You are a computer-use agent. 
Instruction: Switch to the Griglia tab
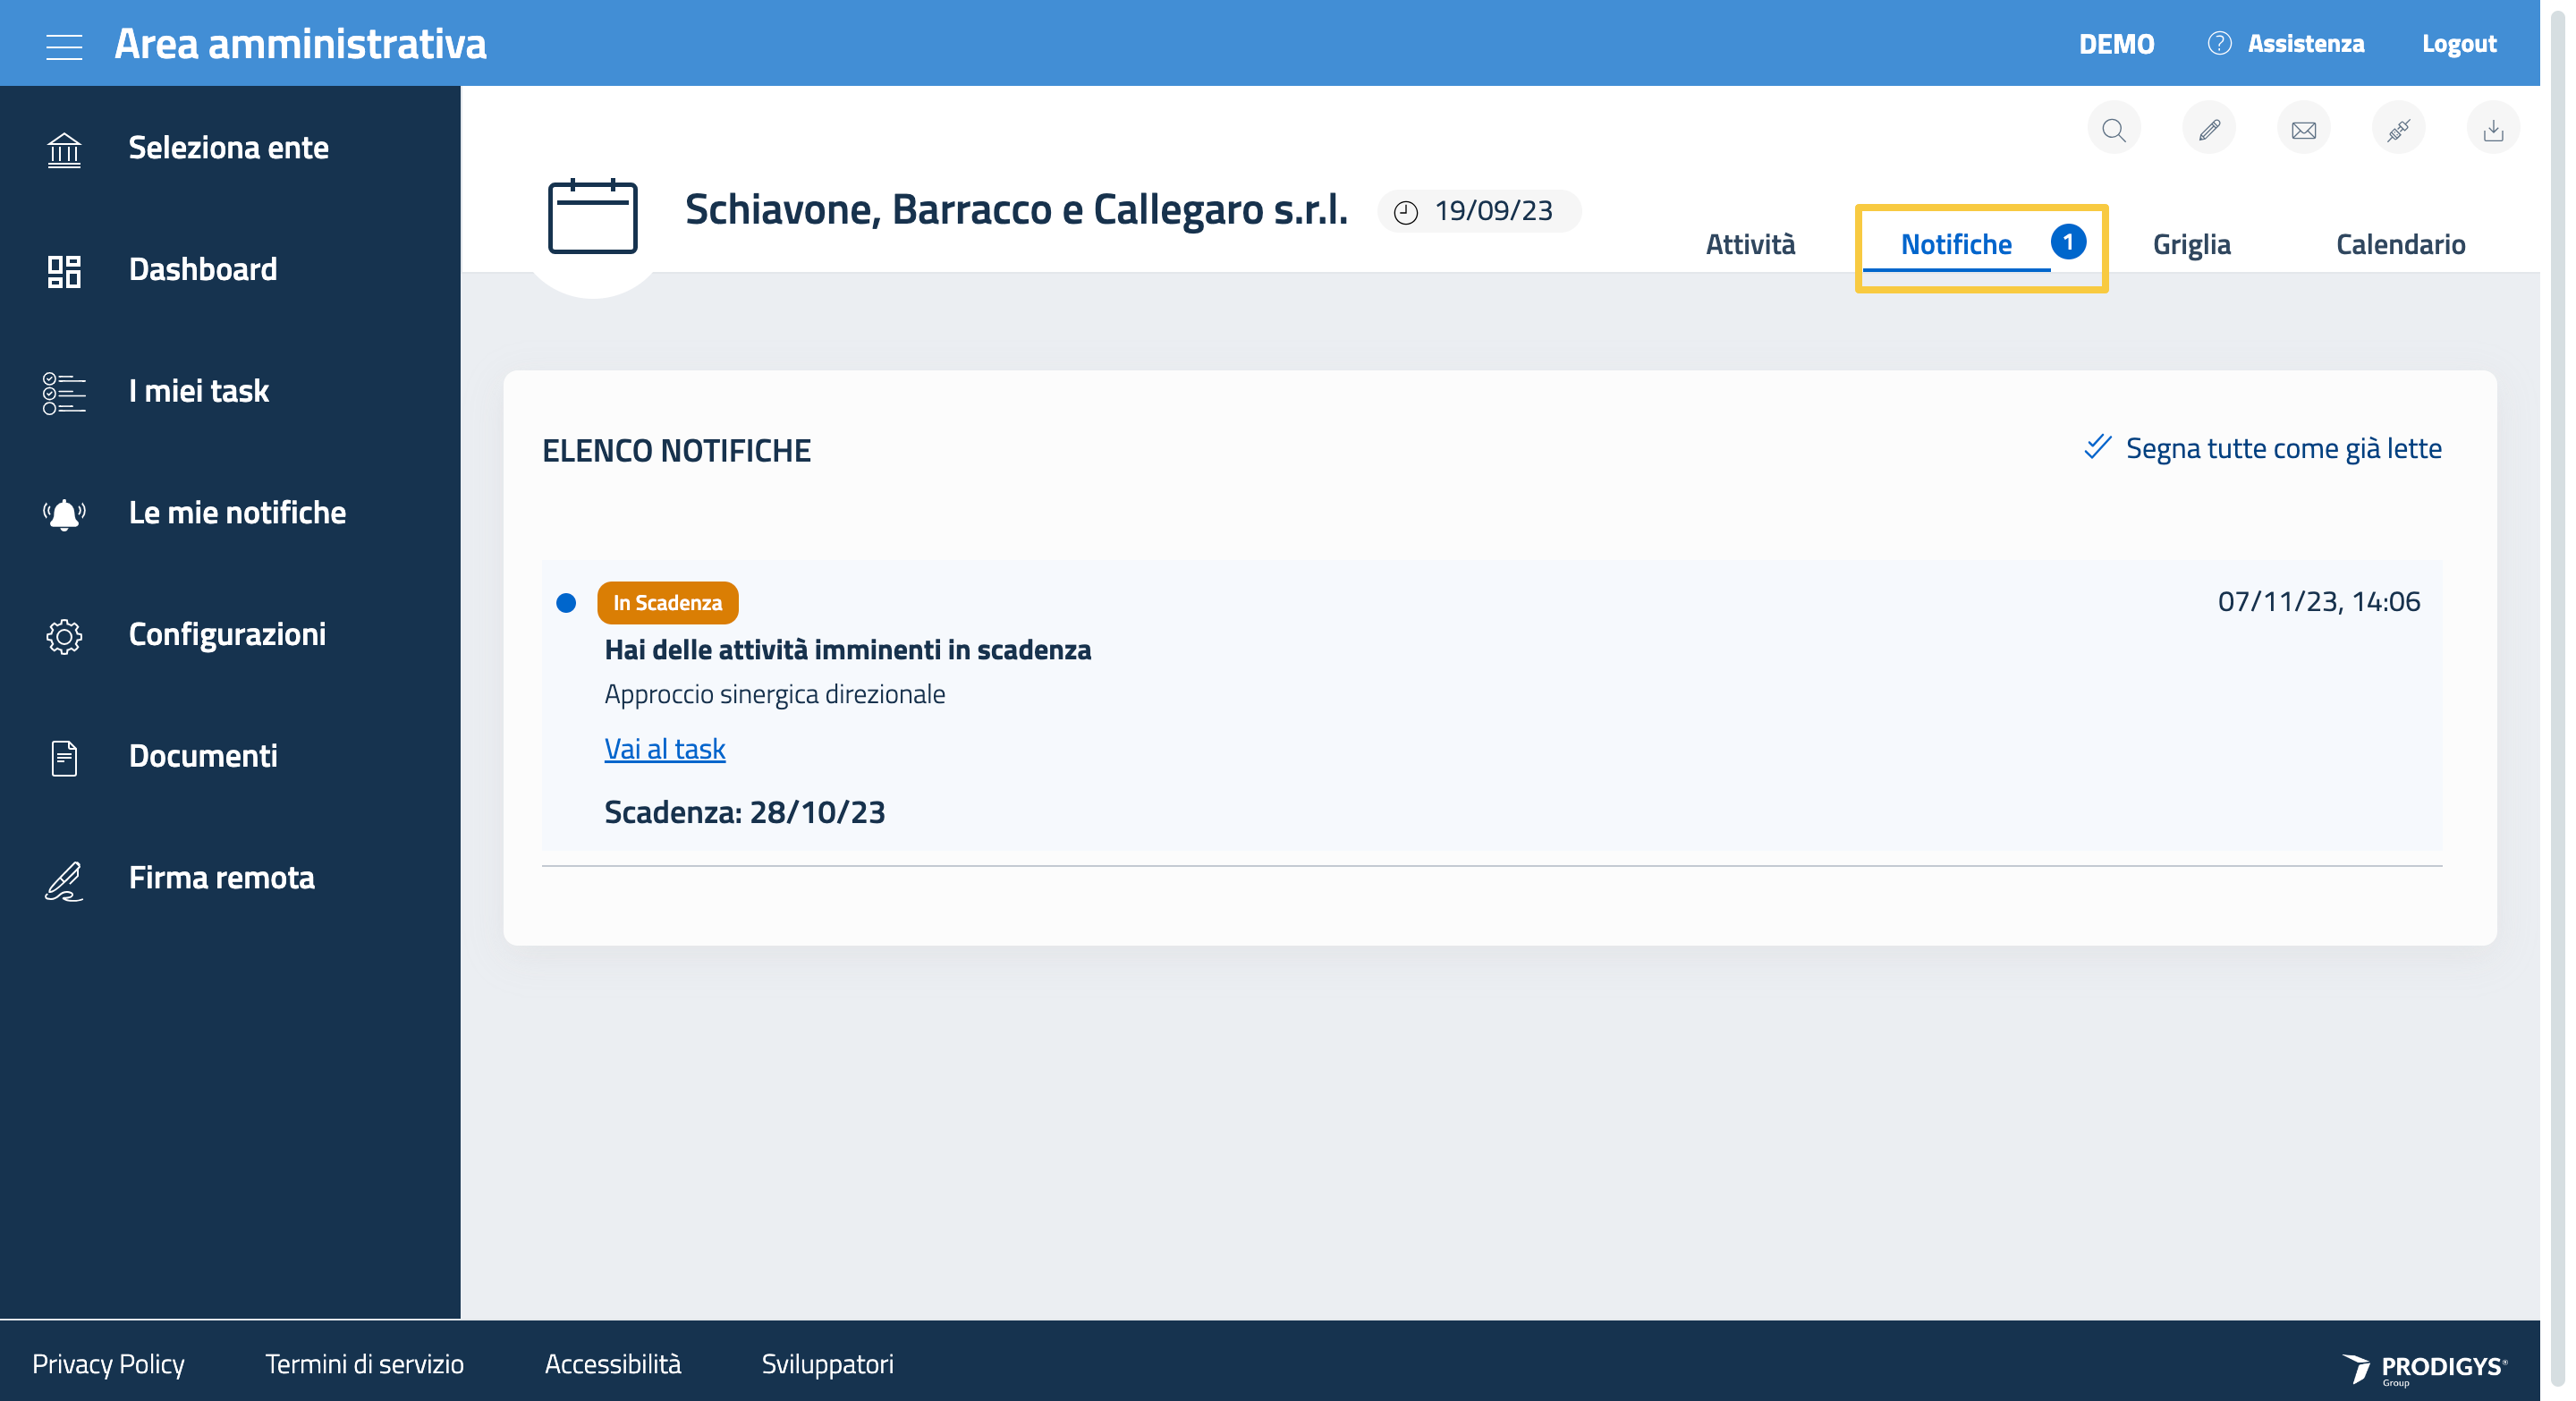[x=2191, y=244]
